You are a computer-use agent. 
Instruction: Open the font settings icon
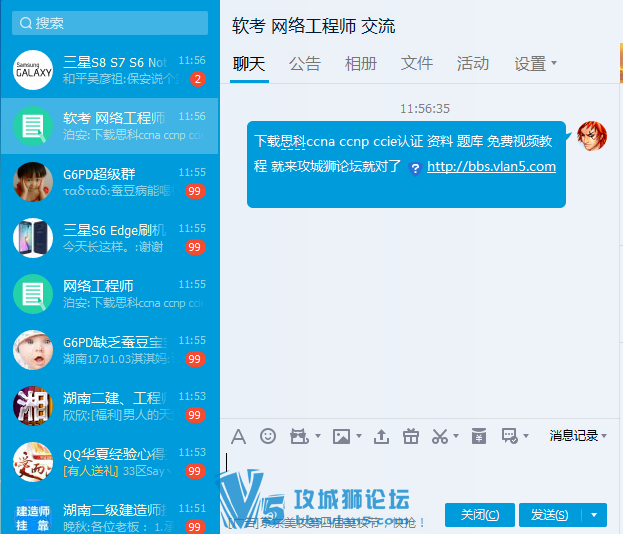tap(238, 436)
